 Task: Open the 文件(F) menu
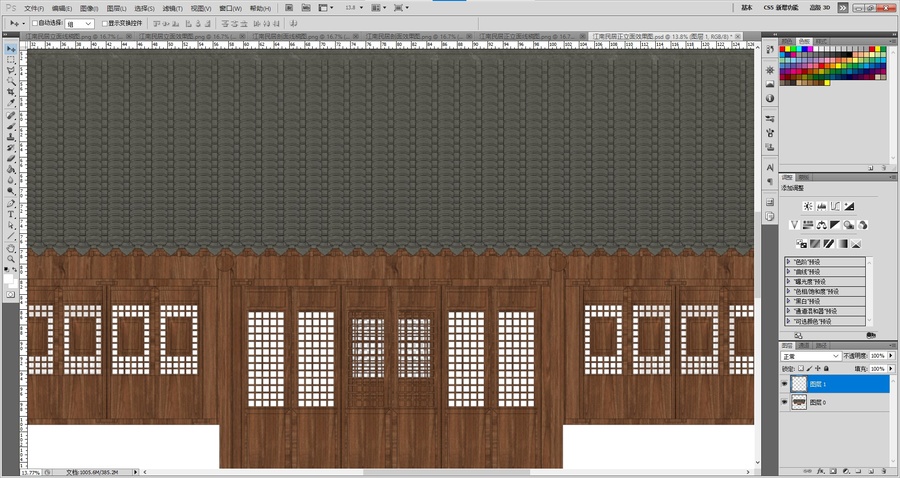(x=34, y=9)
